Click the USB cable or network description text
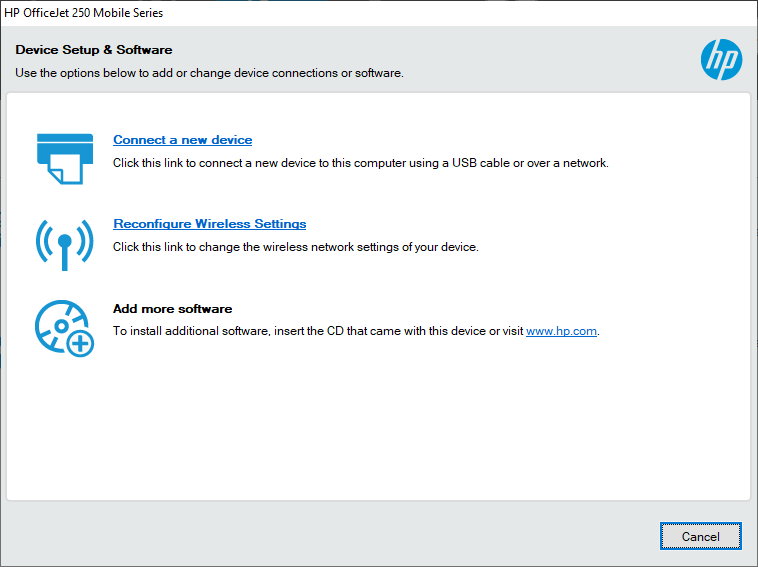758x567 pixels. (360, 162)
